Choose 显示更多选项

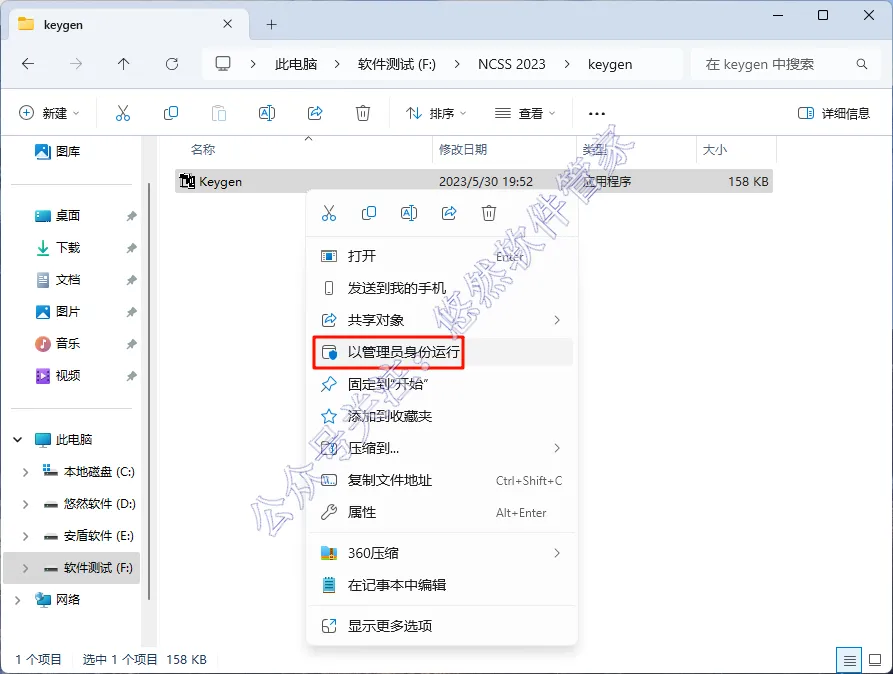coord(442,626)
